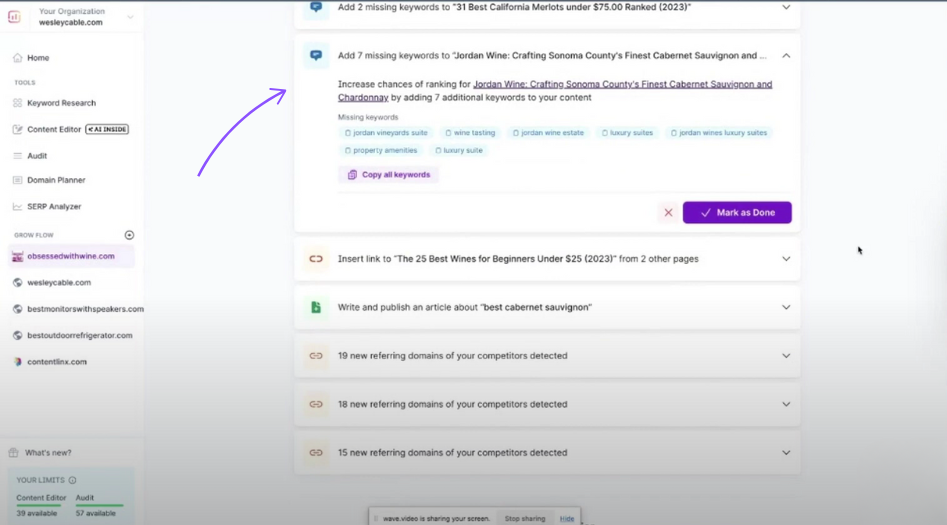This screenshot has width=947, height=525.
Task: Click Copy all keywords button
Action: 388,175
